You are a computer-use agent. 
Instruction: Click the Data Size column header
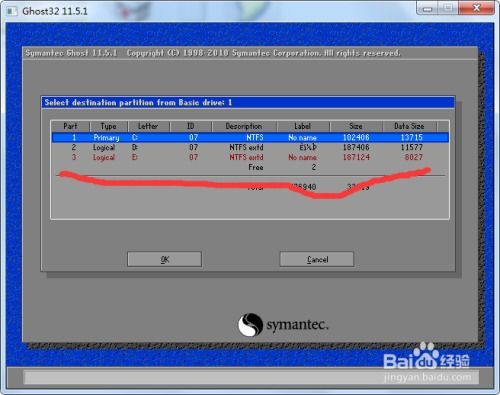tap(409, 126)
